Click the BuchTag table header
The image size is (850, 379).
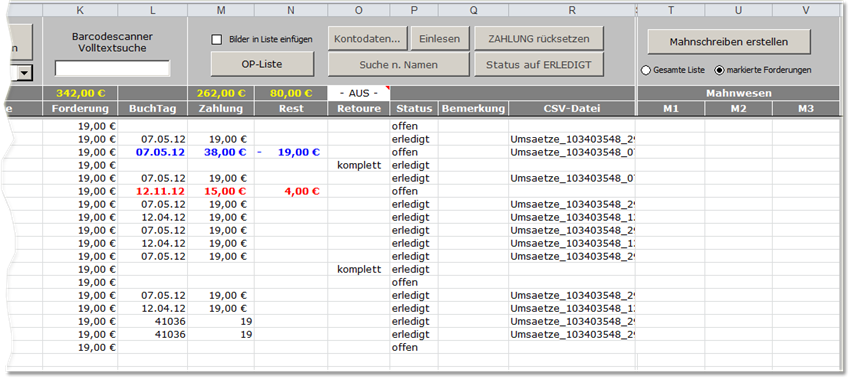click(x=153, y=108)
